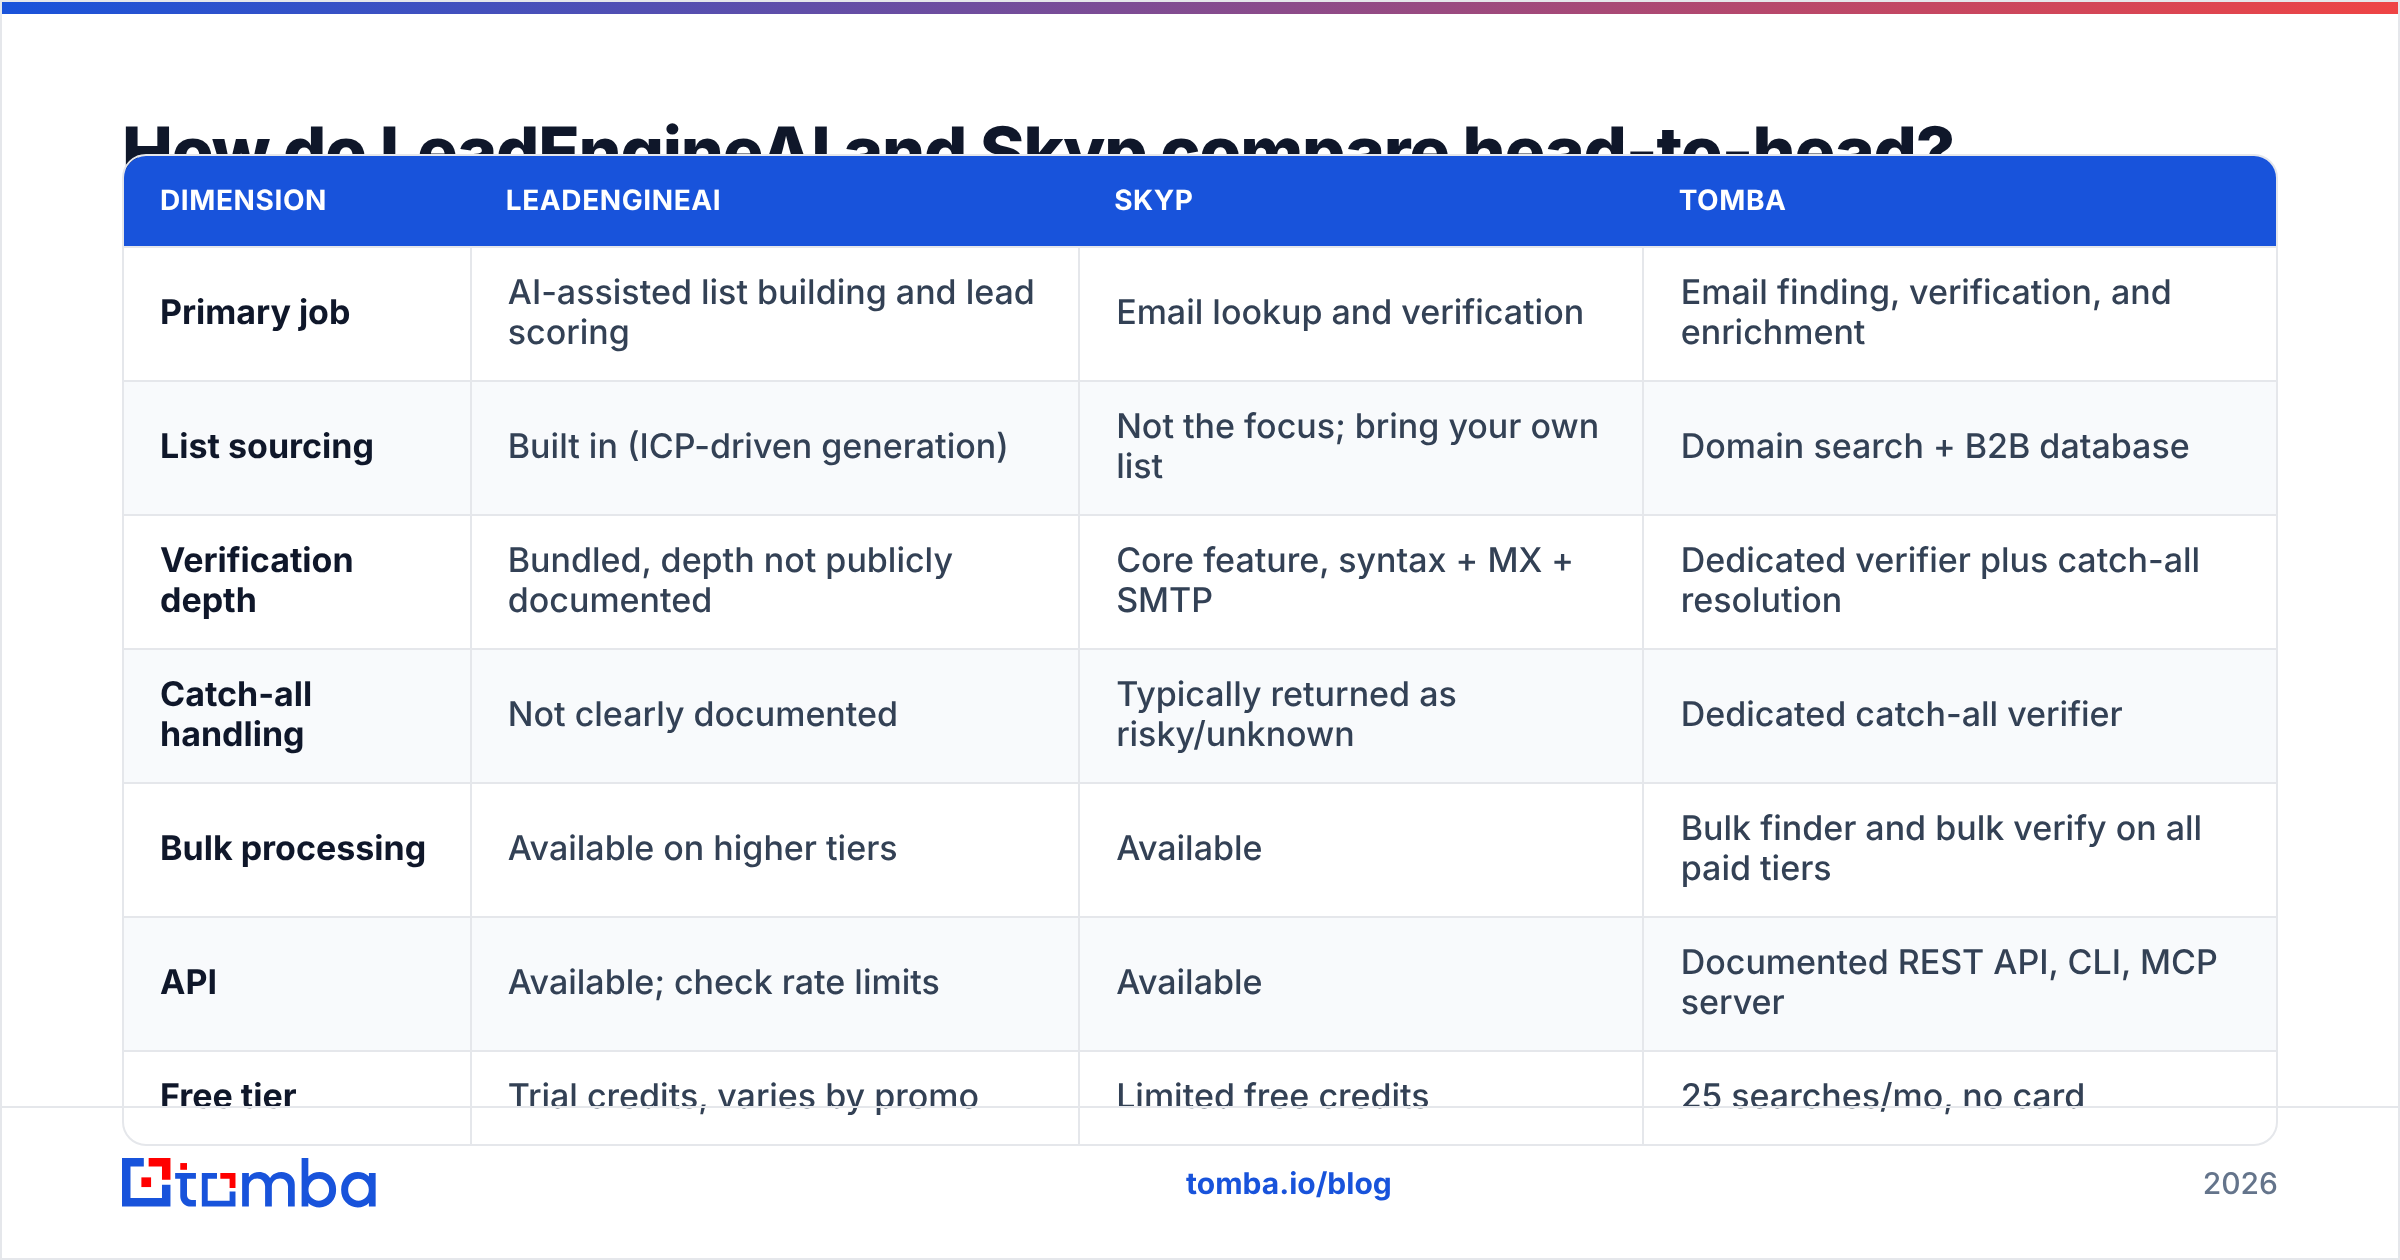Viewport: 2400px width, 1260px height.
Task: Click the SKYP column header
Action: (x=1153, y=200)
